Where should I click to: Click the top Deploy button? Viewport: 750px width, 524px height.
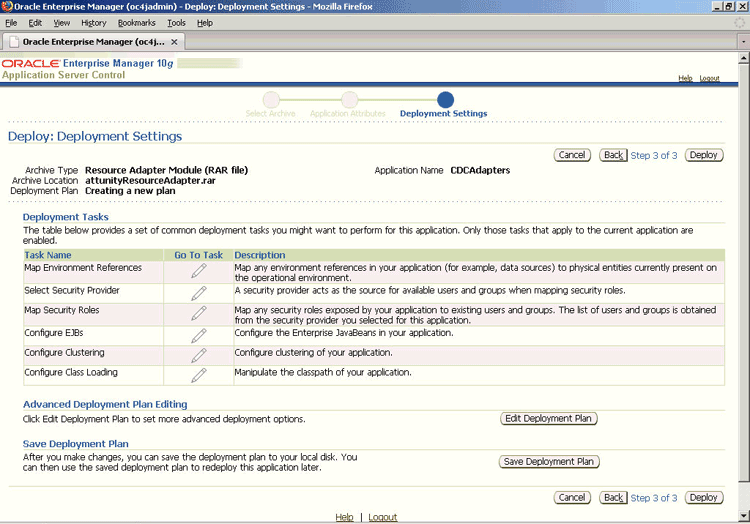tap(704, 155)
